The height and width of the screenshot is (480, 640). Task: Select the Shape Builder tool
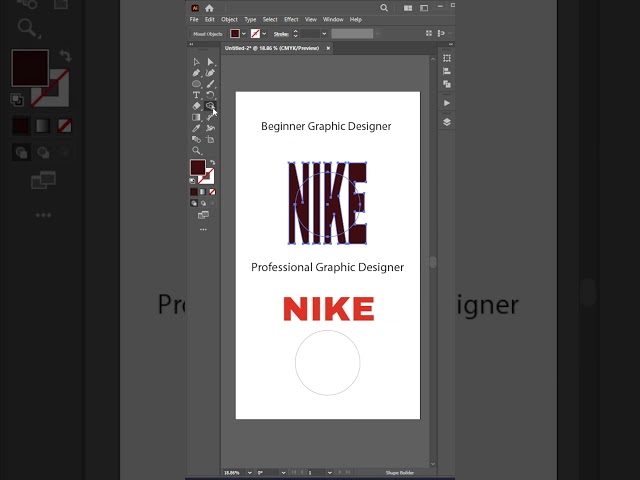tap(210, 106)
